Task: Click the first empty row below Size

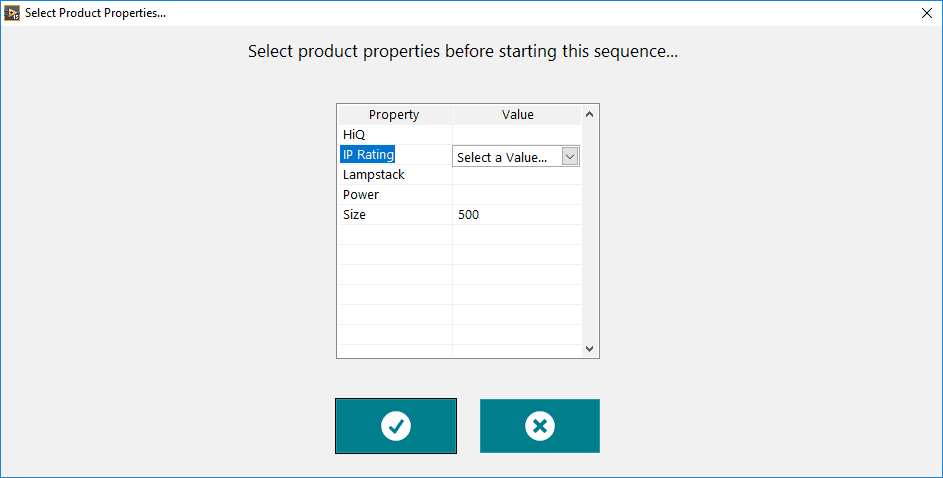Action: click(460, 234)
